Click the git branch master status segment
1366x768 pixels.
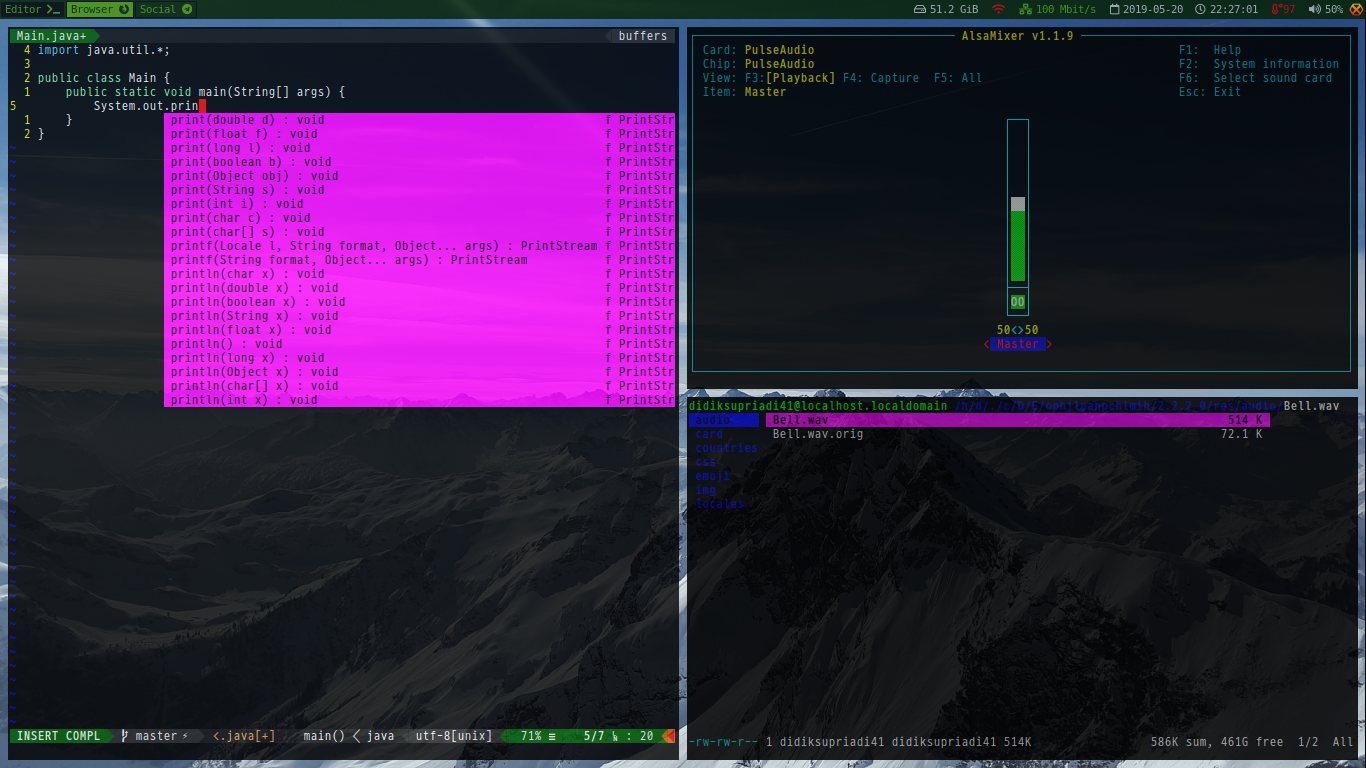[155, 736]
